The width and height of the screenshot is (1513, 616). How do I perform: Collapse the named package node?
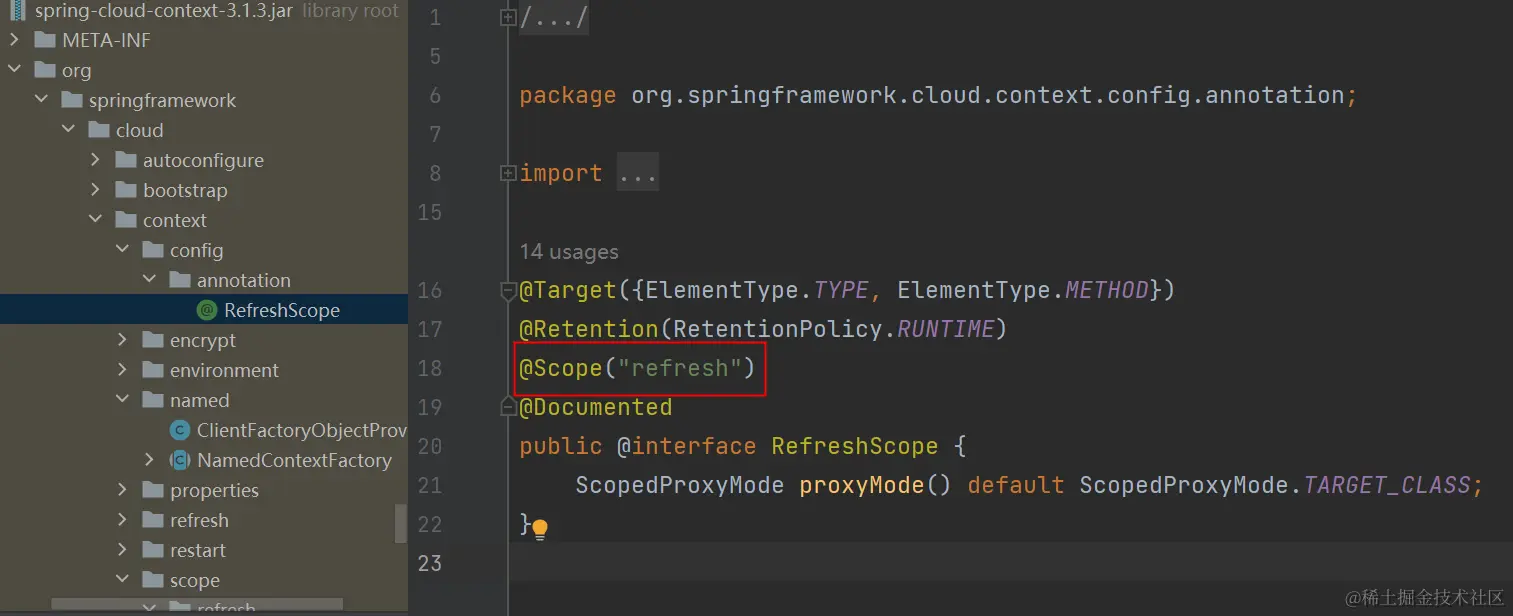(122, 400)
